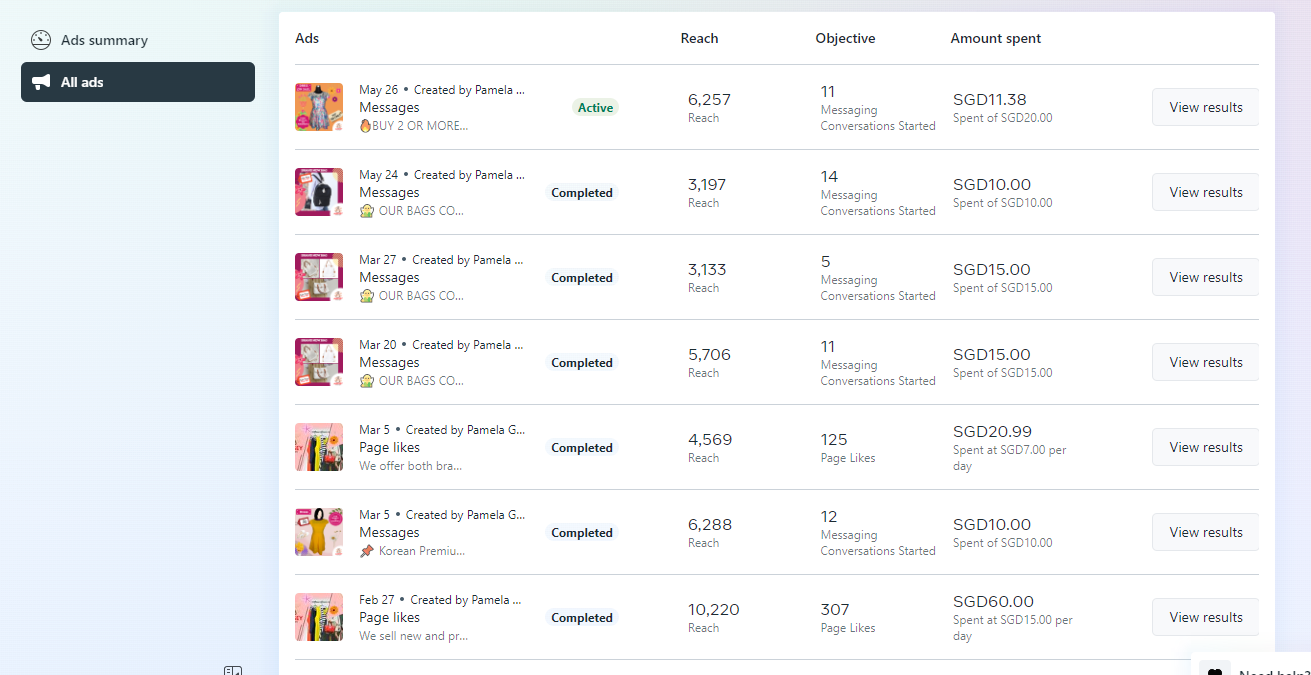Click the fire emoji beside BUY 2 OR MORE
The height and width of the screenshot is (675, 1311).
[365, 126]
